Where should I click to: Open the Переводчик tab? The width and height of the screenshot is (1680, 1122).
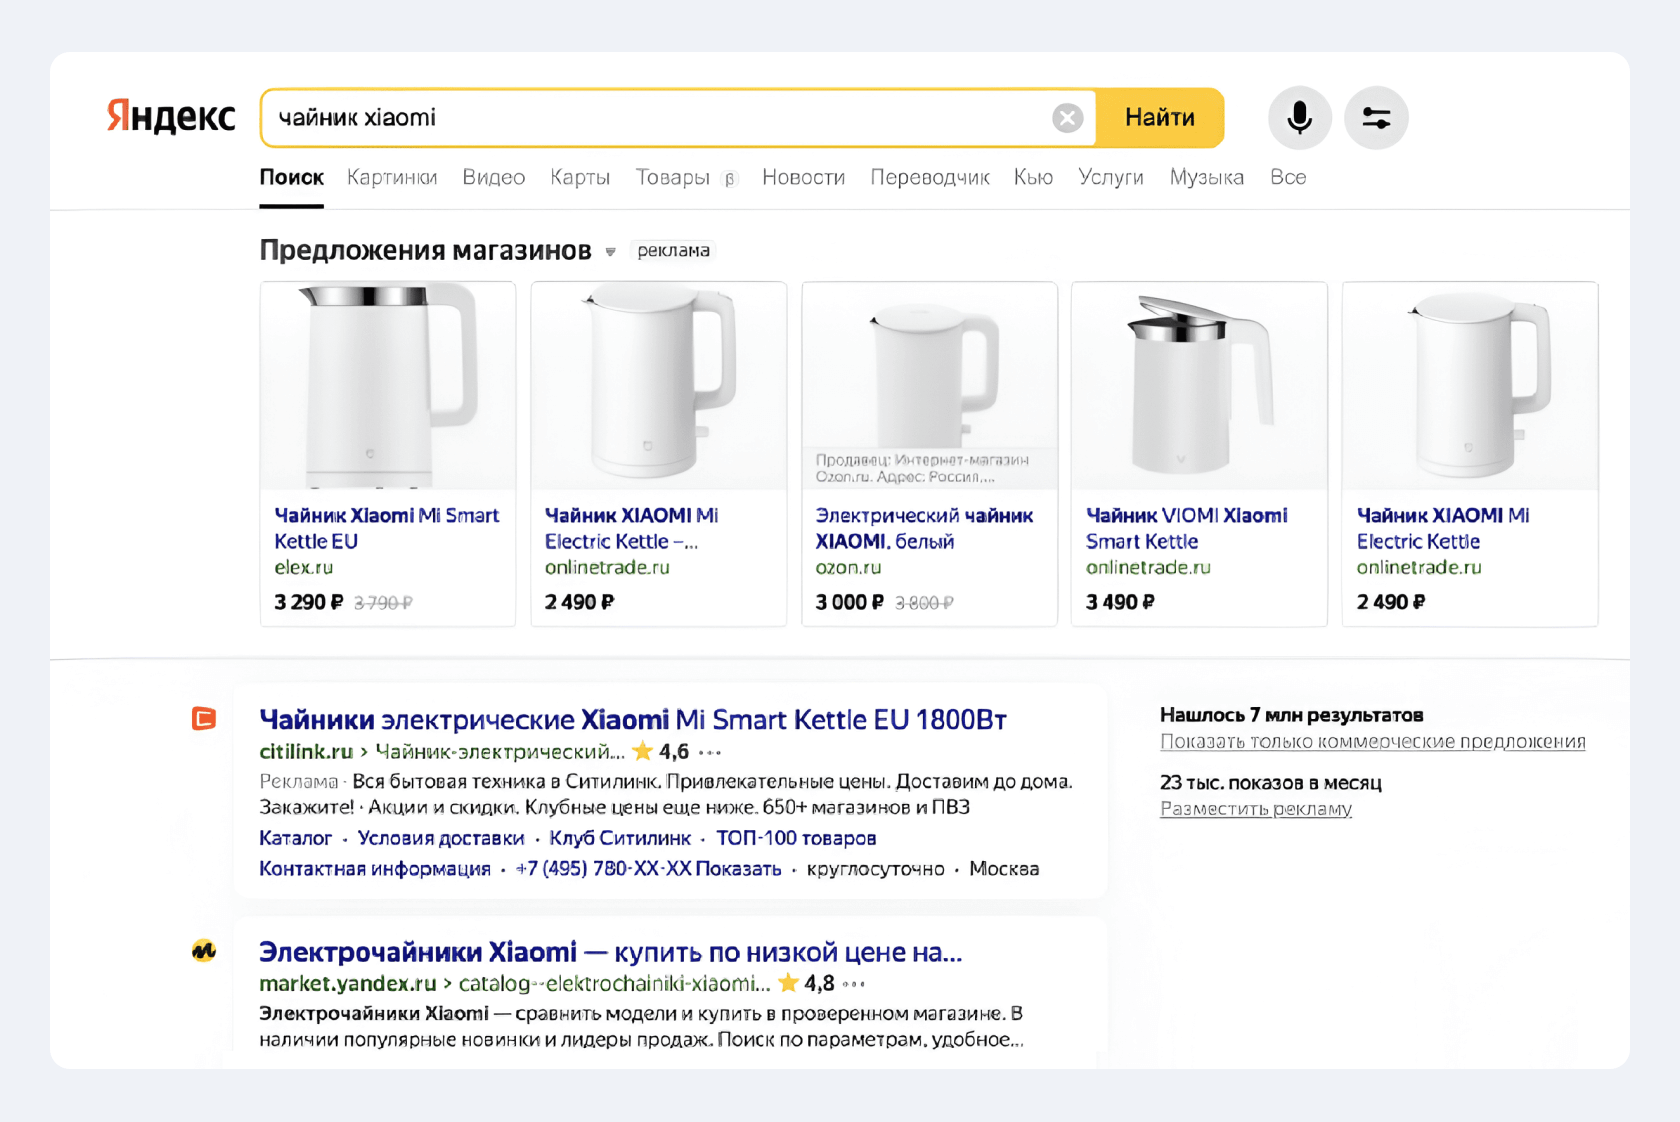tap(930, 178)
